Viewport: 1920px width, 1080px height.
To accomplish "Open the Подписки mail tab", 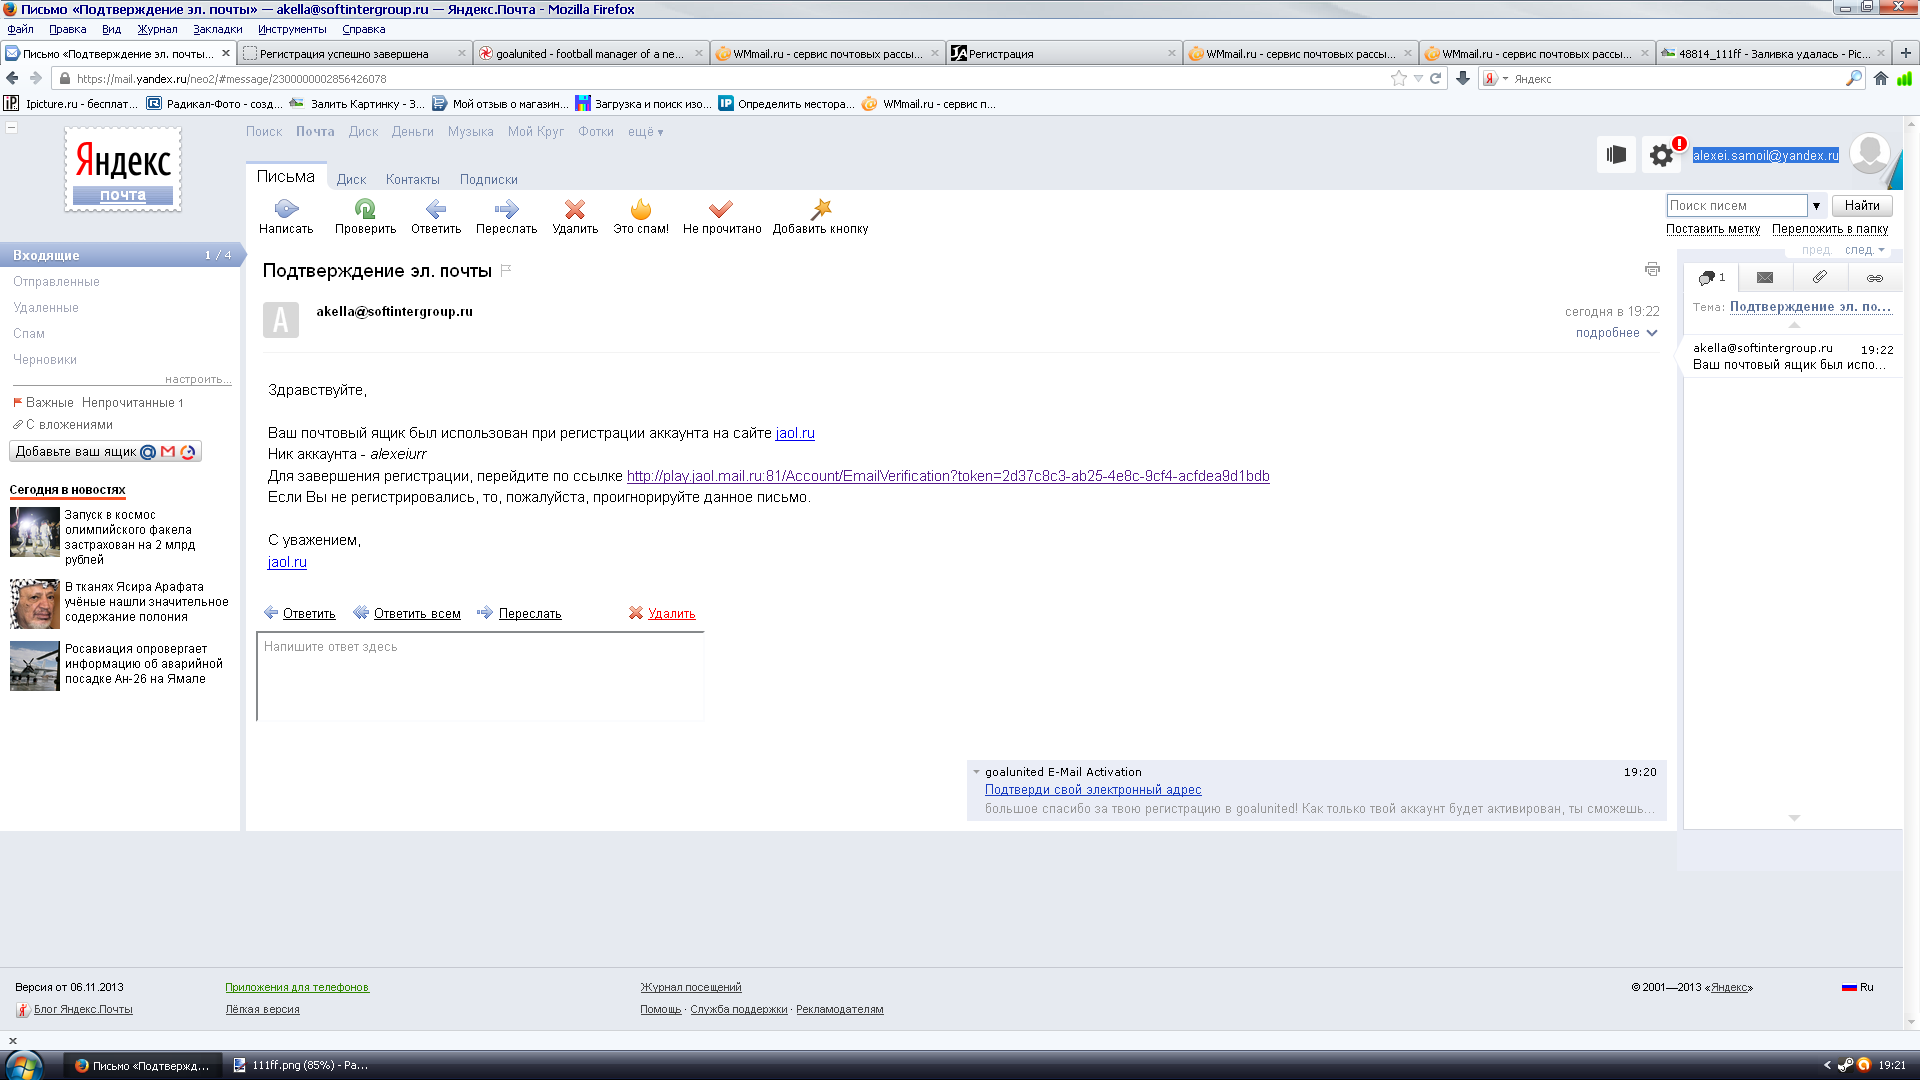I will [x=488, y=180].
